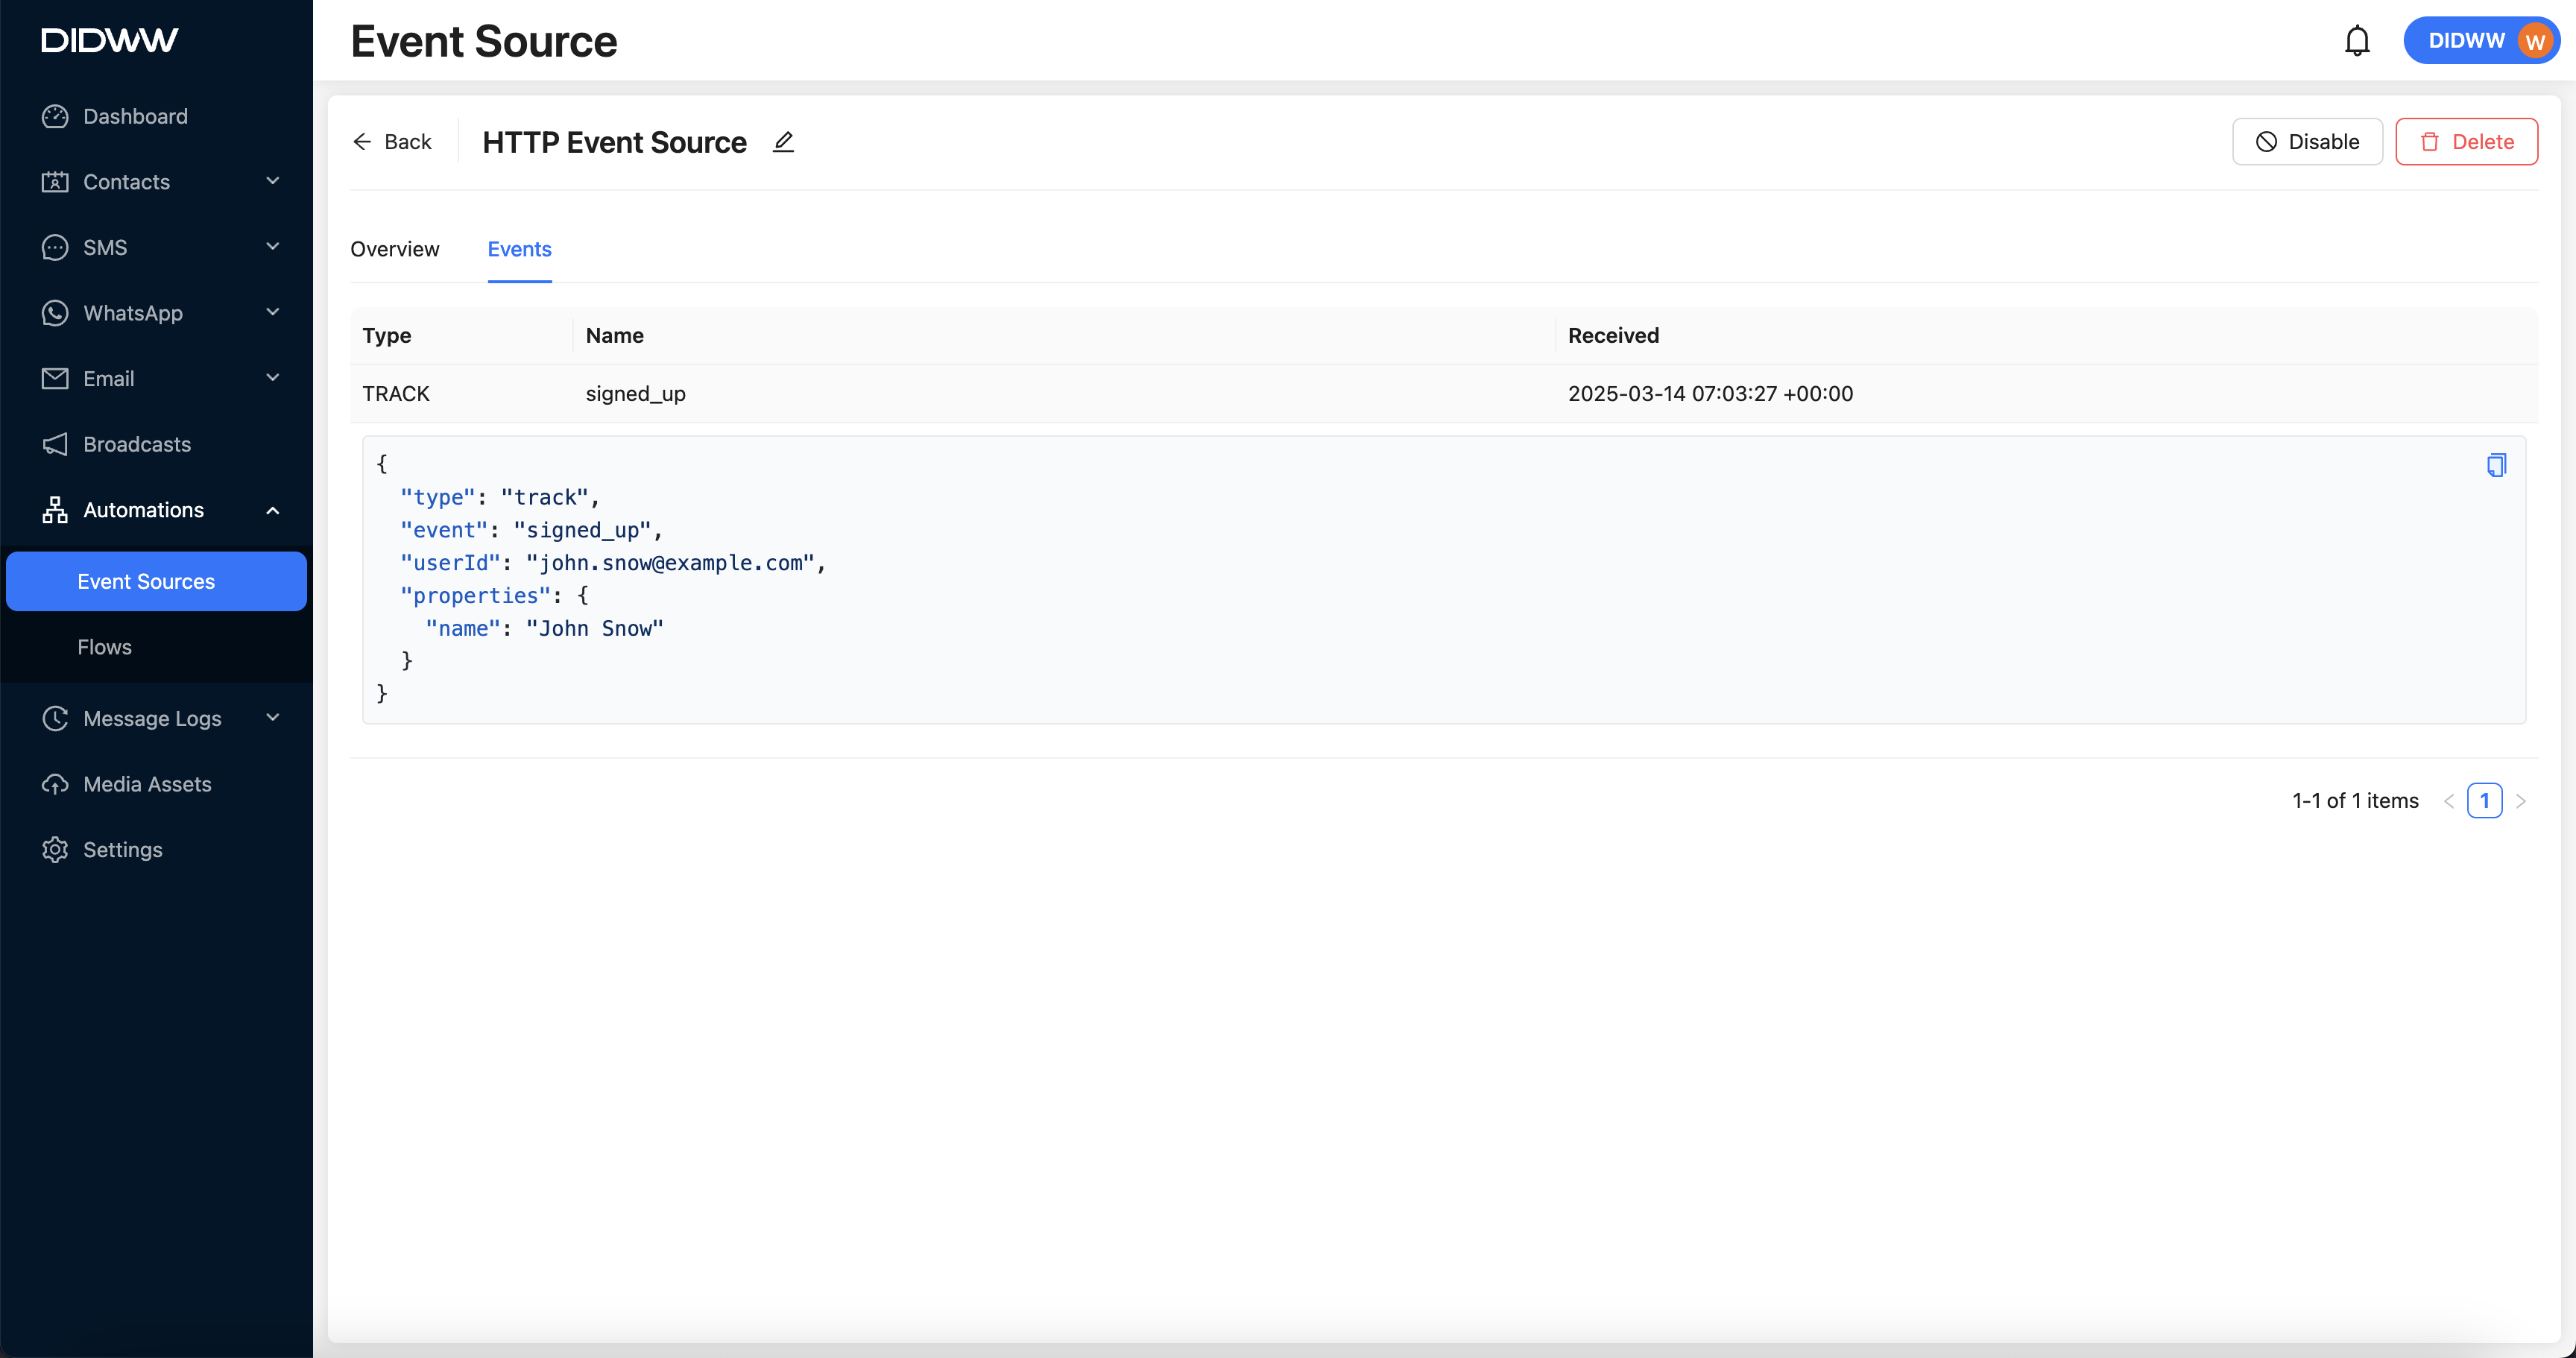2576x1358 pixels.
Task: Click the pencil edit icon beside HTTP Event Source
Action: pos(783,142)
